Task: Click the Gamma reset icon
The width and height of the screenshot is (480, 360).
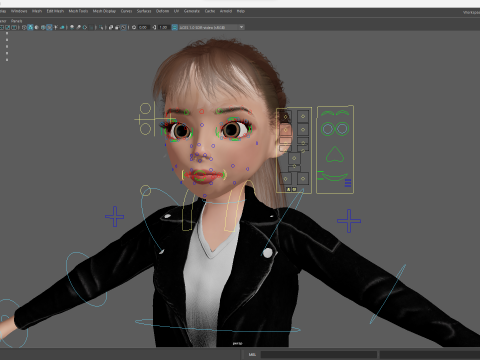Action: pyautogui.click(x=154, y=27)
